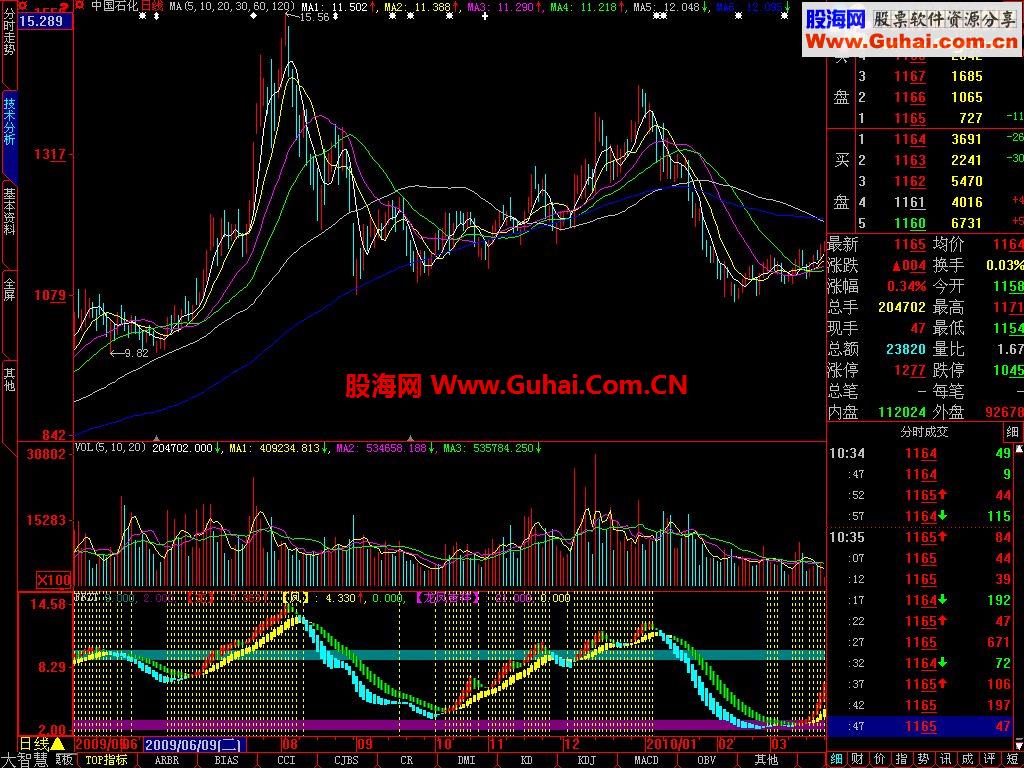Select the 细 detail tab at bottom right
Viewport: 1024px width, 768px height.
tap(837, 760)
